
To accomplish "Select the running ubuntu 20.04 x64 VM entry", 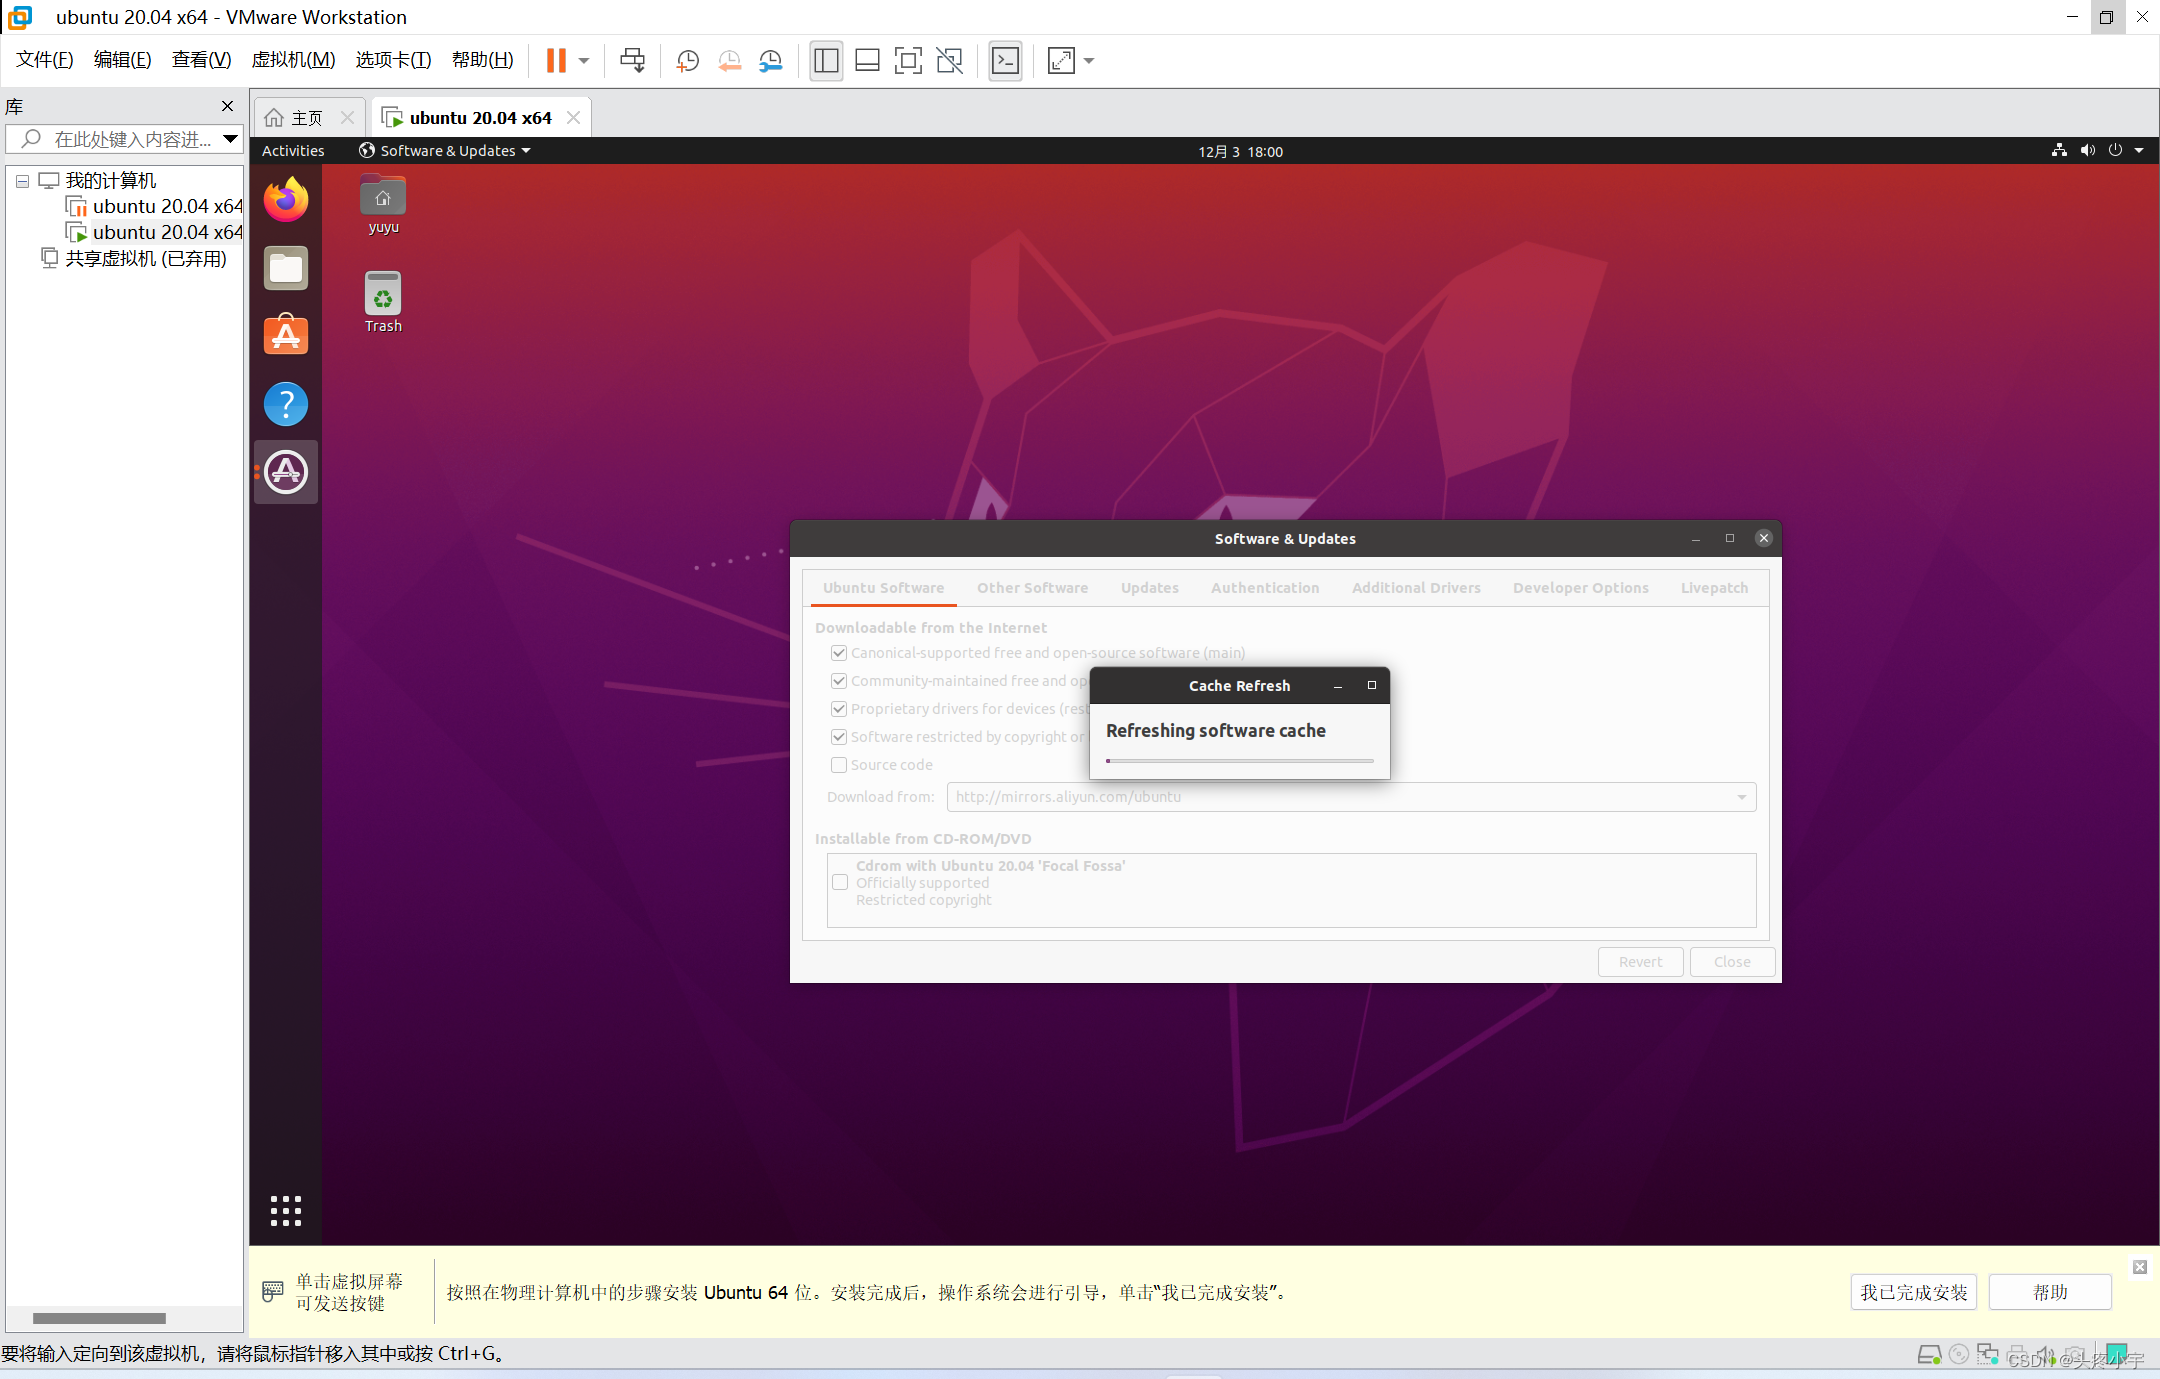I will [155, 232].
